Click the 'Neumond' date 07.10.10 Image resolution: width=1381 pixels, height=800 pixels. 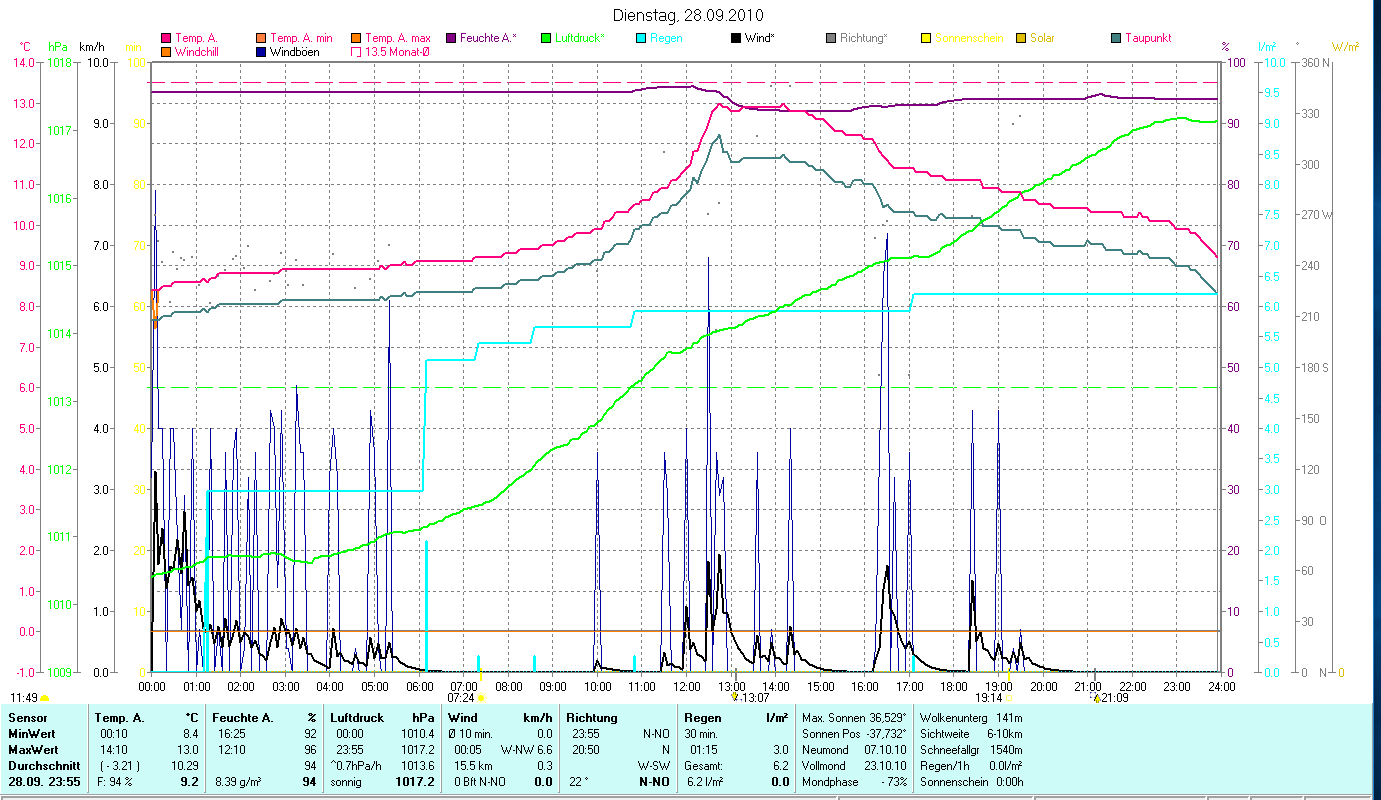click(886, 749)
